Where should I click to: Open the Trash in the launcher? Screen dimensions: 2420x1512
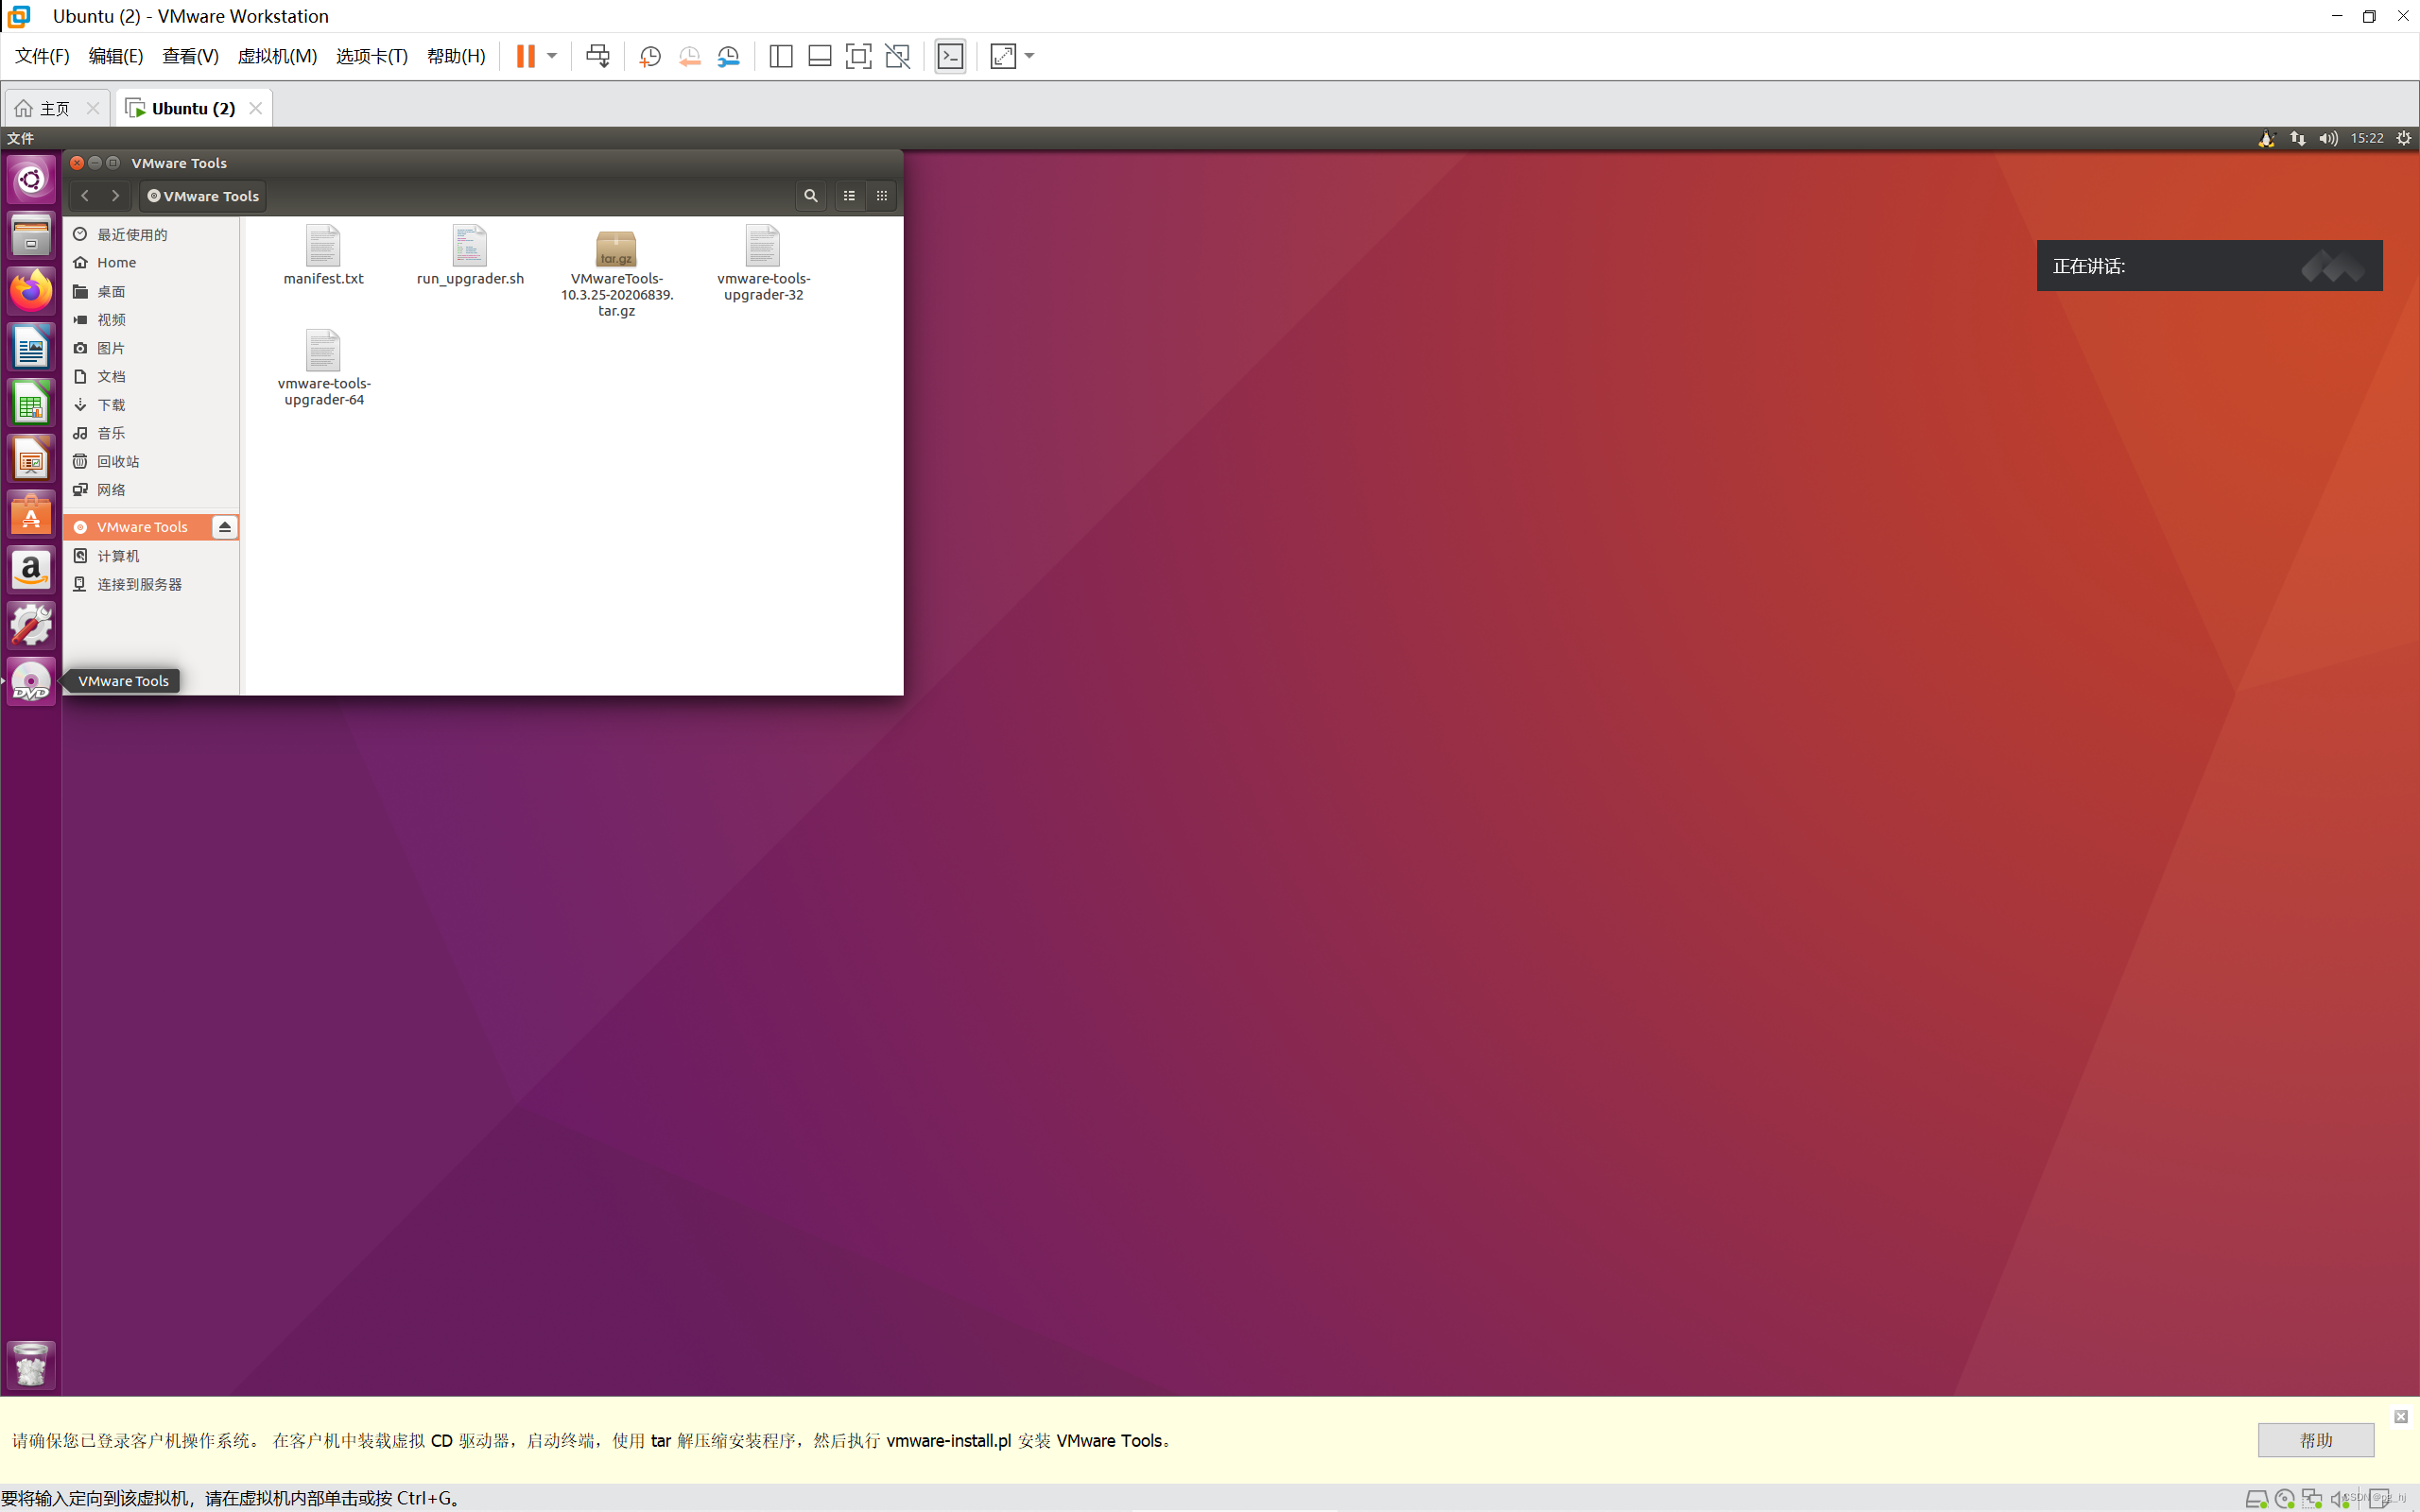coord(31,1365)
